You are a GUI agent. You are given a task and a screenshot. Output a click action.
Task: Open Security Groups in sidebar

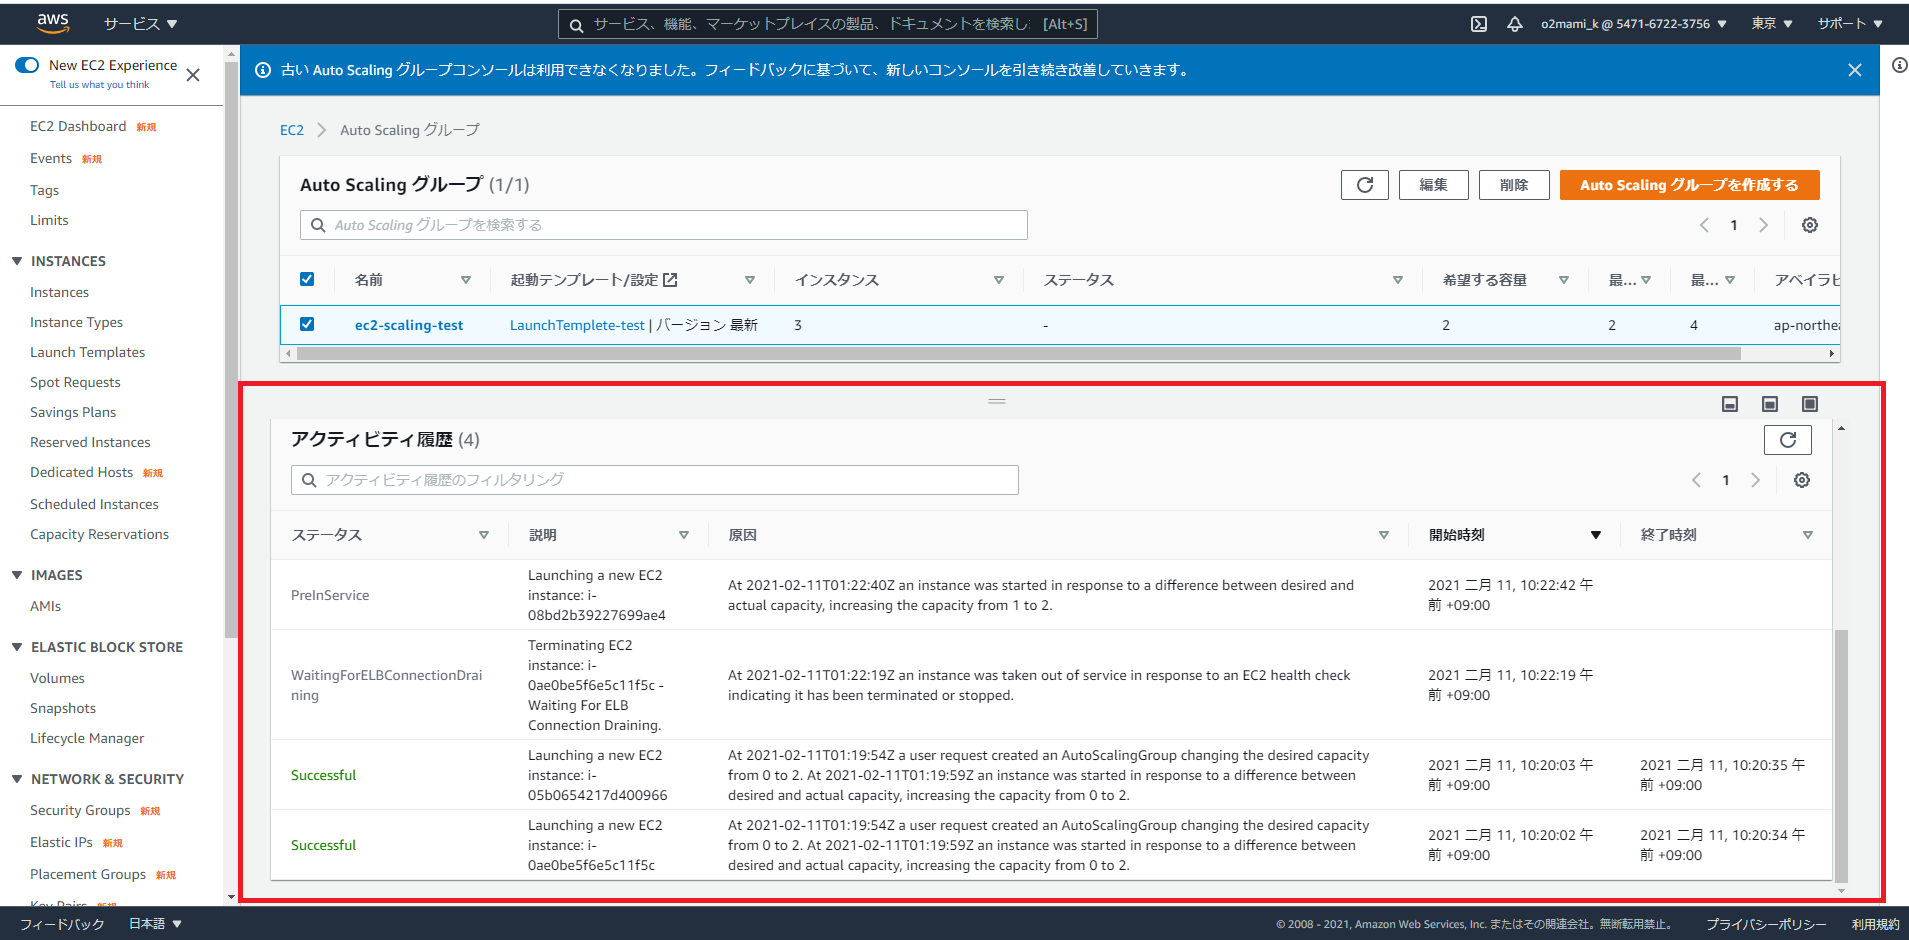[80, 810]
